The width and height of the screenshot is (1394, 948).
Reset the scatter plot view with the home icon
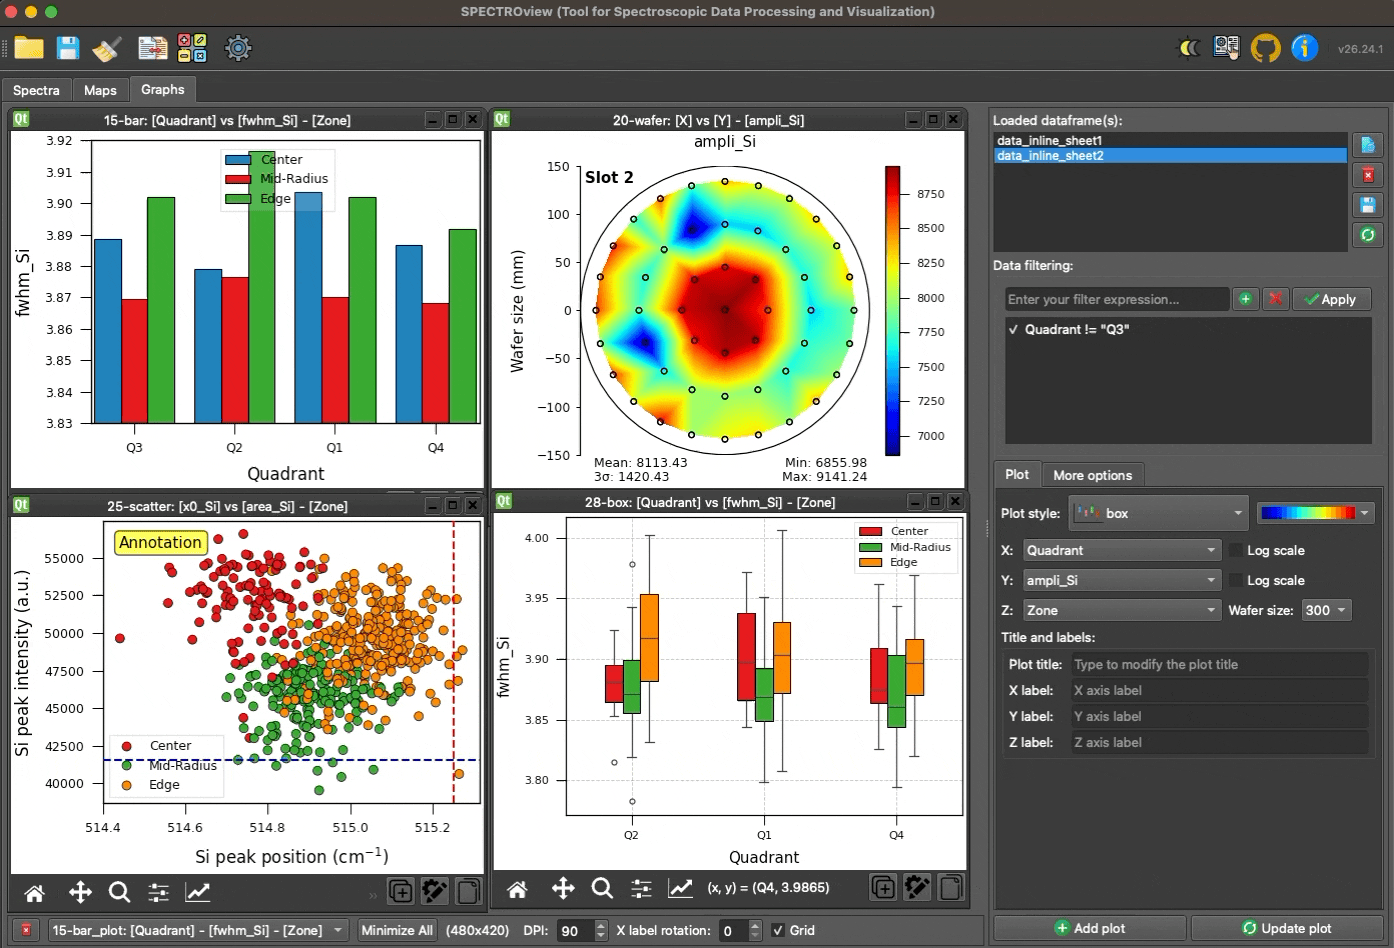click(34, 892)
